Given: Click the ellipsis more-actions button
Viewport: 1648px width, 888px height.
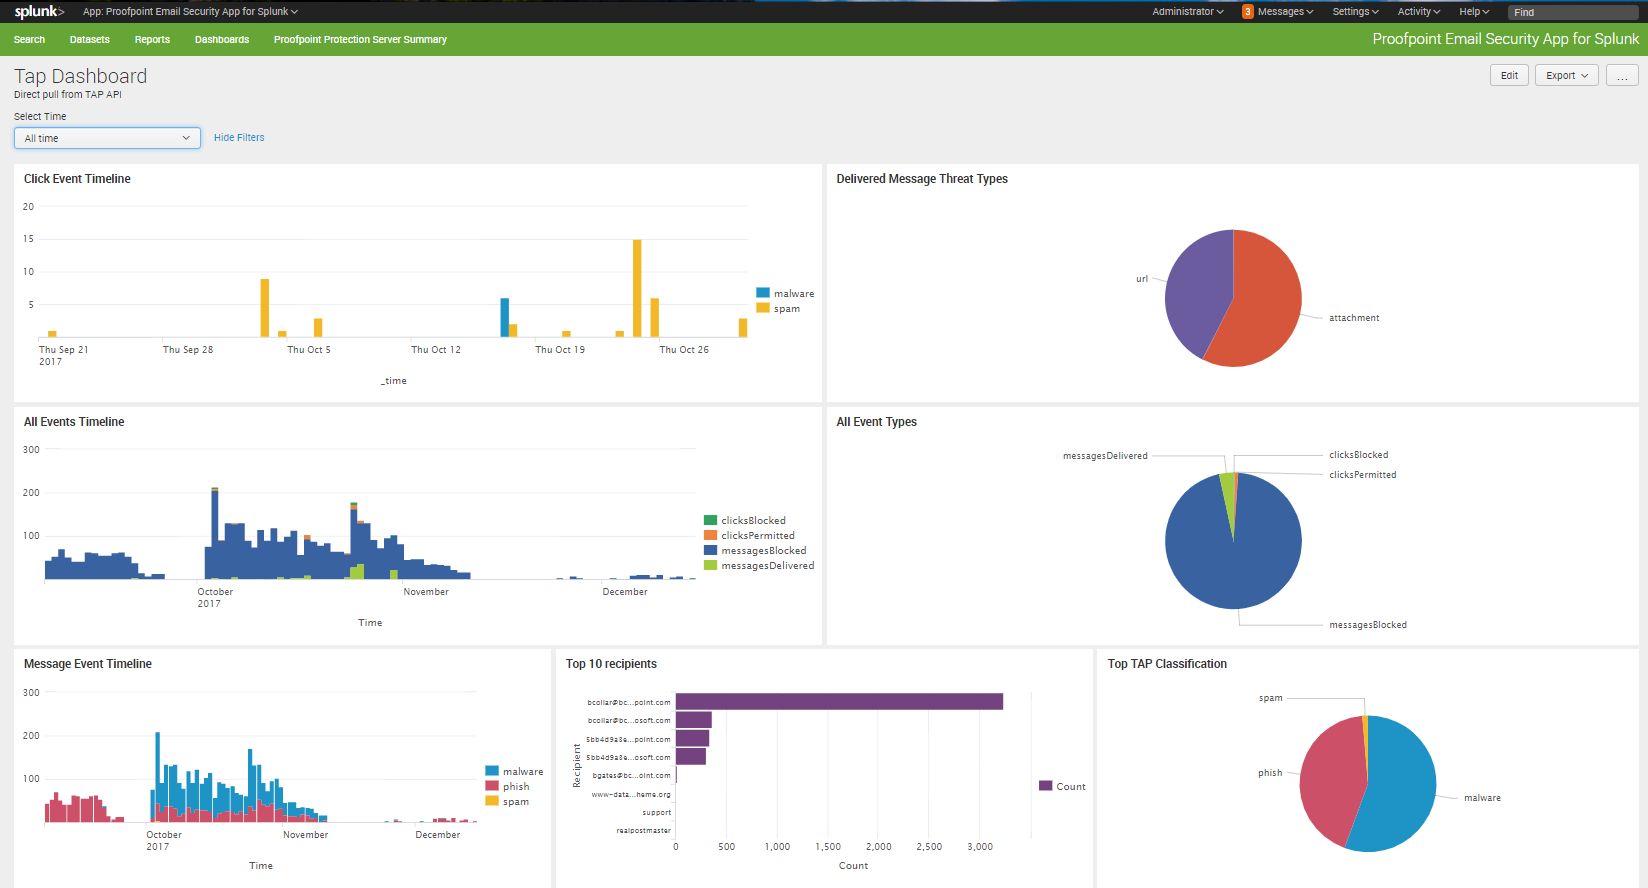Looking at the screenshot, I should (1622, 76).
